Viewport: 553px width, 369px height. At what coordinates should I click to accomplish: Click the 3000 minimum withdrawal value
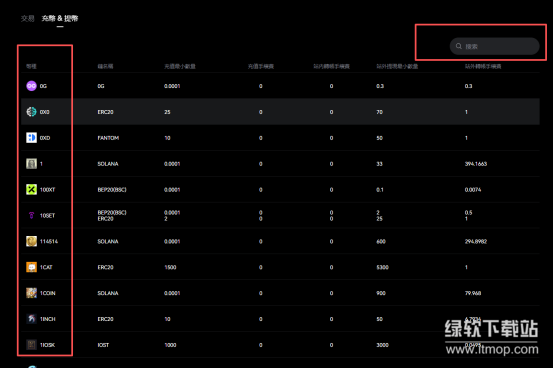point(382,345)
